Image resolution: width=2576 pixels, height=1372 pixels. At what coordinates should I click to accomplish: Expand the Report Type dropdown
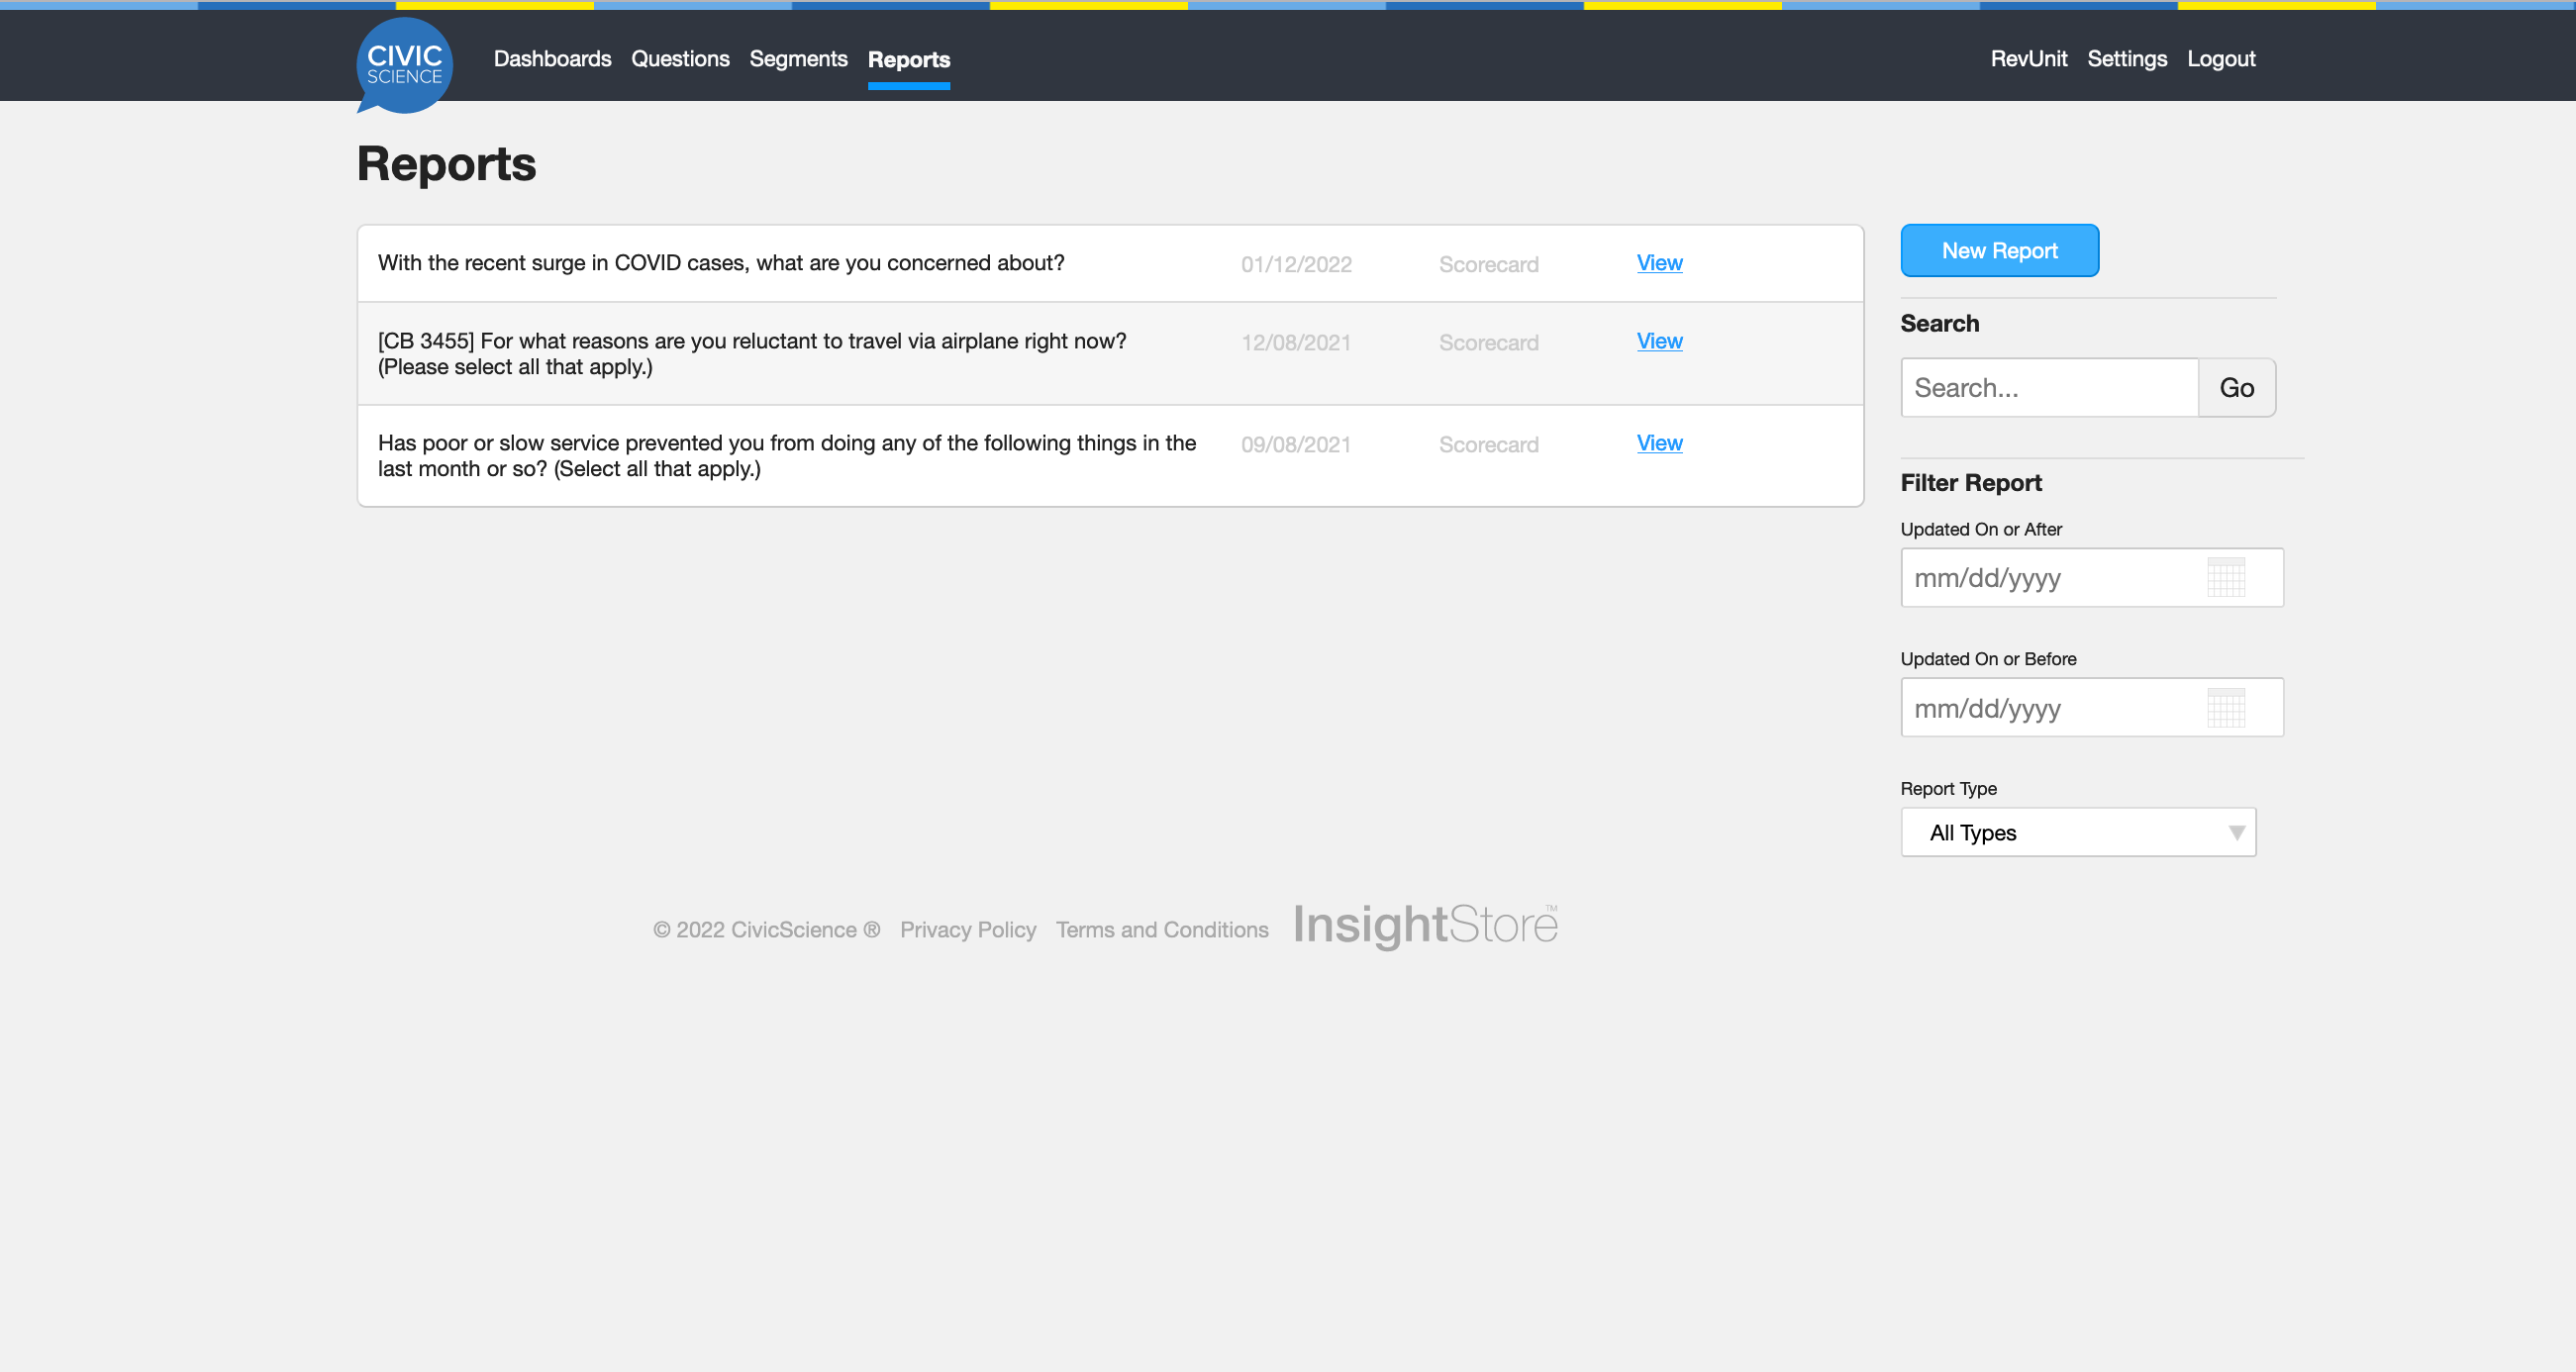click(x=2077, y=832)
